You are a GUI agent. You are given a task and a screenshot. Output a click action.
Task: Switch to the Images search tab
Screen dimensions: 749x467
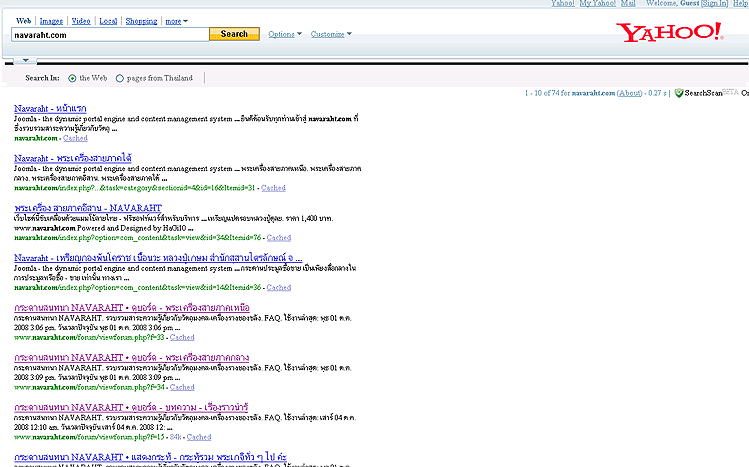pyautogui.click(x=51, y=21)
